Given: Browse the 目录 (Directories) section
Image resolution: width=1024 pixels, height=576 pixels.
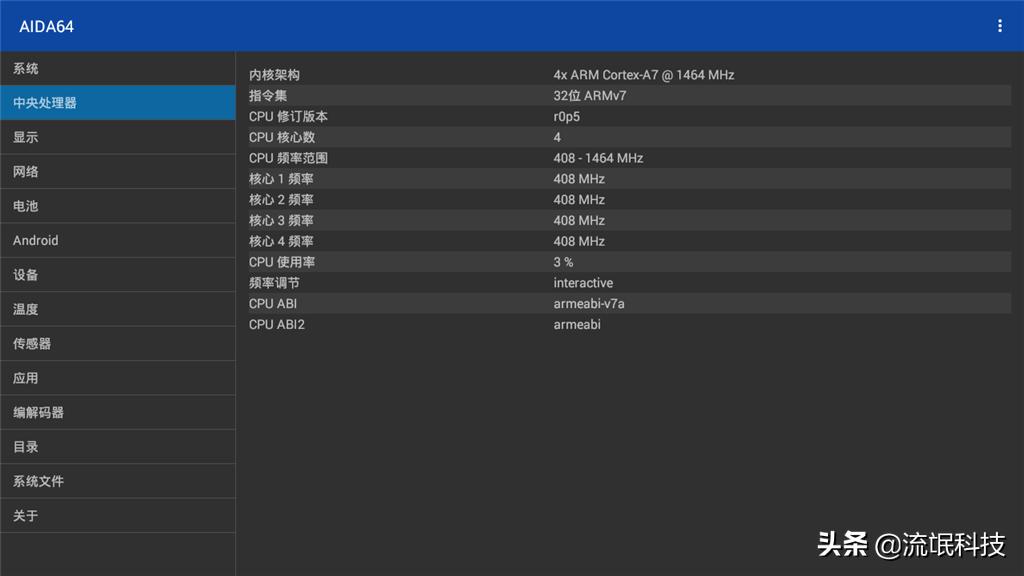Looking at the screenshot, I should (118, 446).
